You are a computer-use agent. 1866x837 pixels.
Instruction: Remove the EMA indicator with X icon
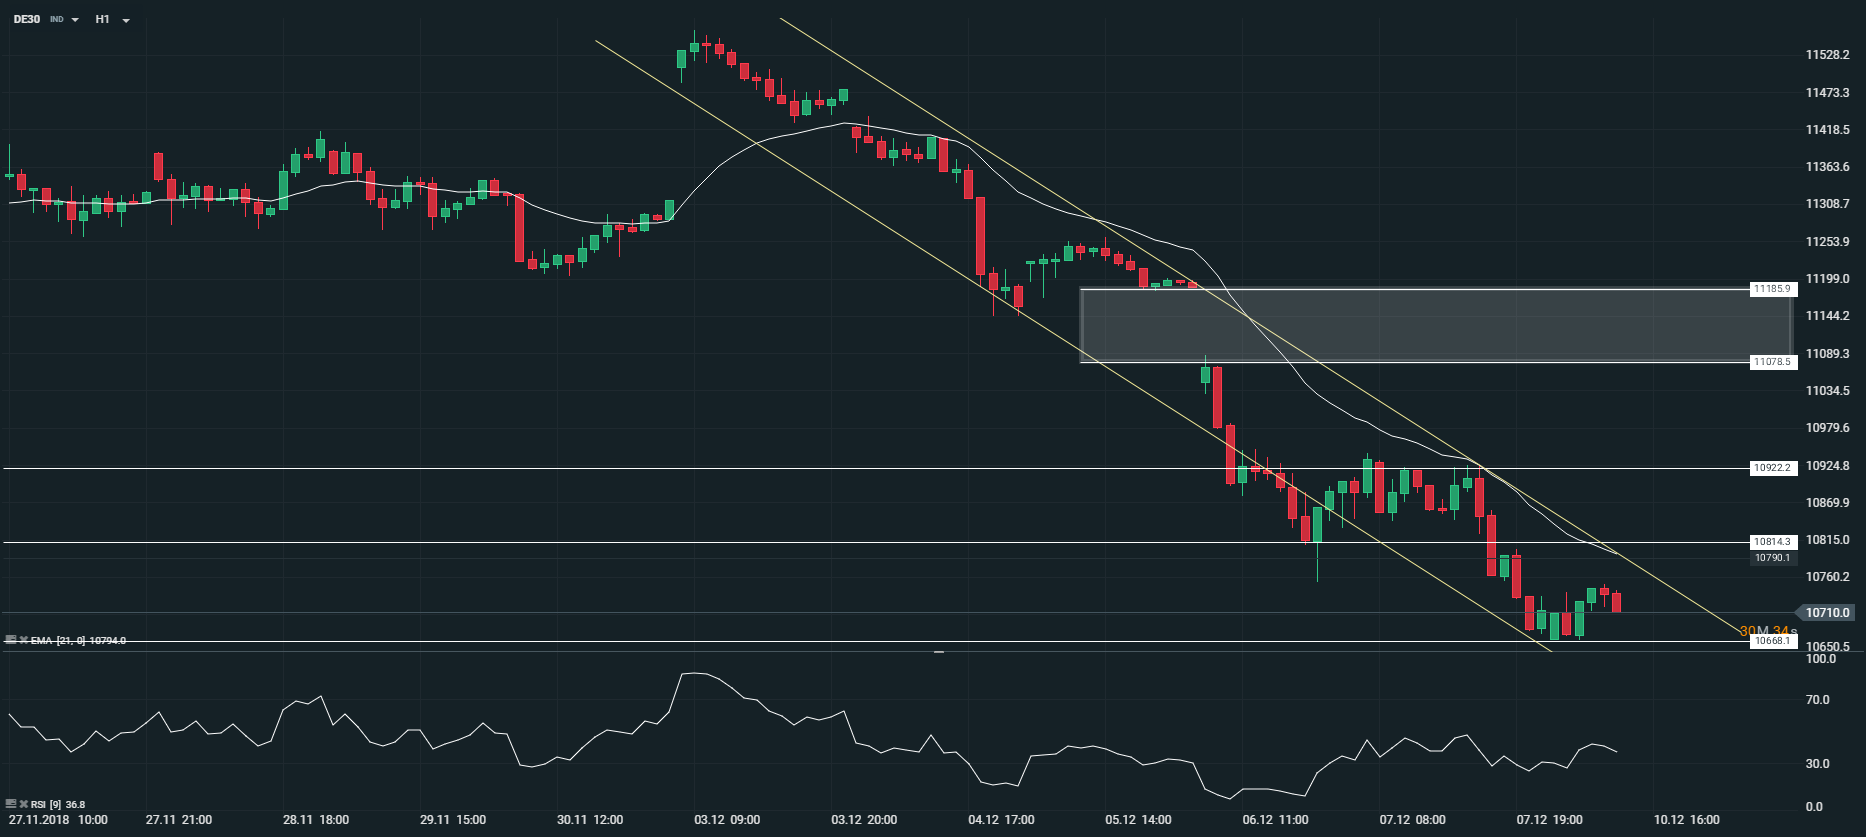pyautogui.click(x=23, y=640)
